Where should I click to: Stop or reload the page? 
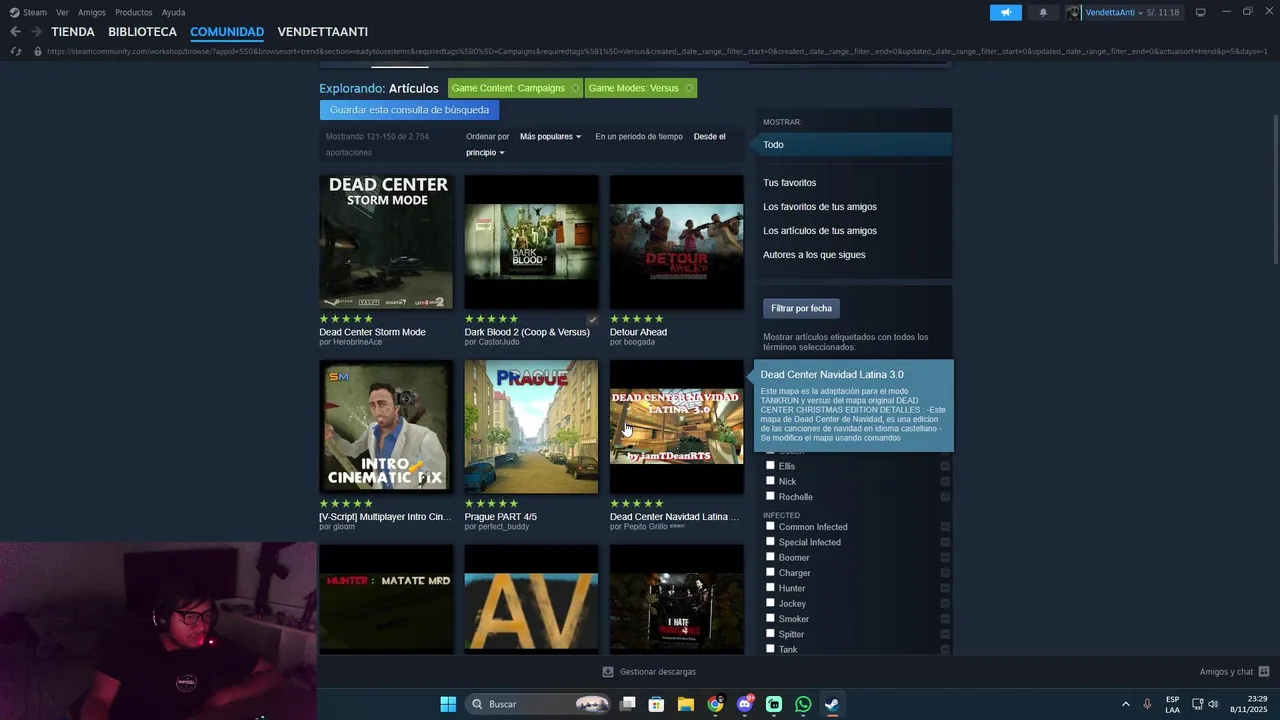[15, 51]
